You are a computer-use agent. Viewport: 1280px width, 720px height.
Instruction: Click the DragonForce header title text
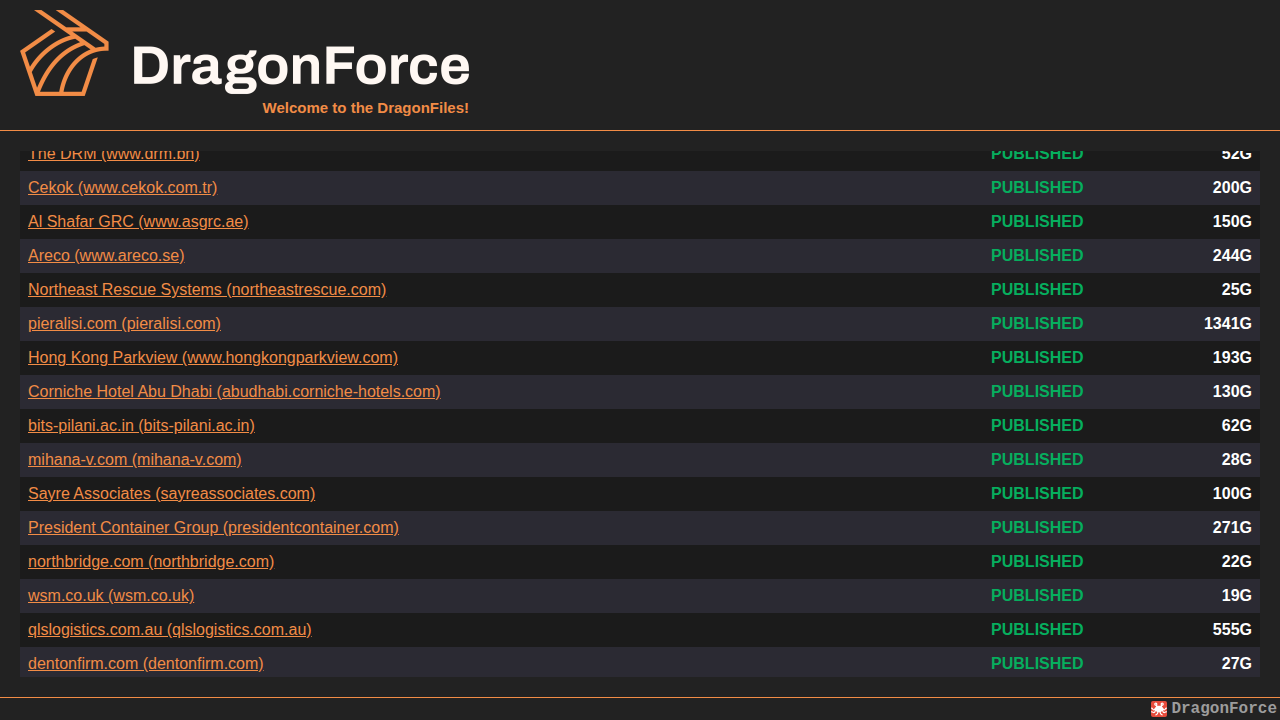[x=300, y=66]
